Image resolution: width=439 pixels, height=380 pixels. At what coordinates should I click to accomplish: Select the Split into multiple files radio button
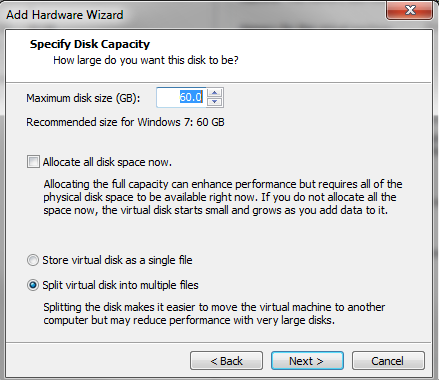click(x=33, y=285)
